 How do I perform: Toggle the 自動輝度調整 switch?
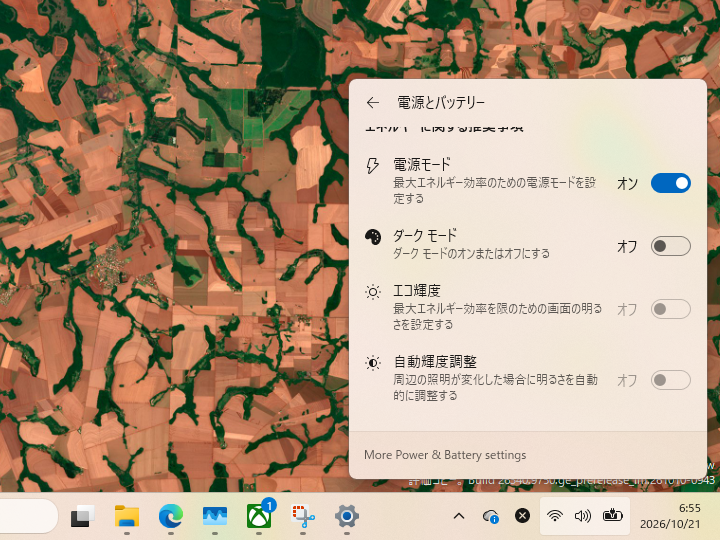click(x=670, y=380)
